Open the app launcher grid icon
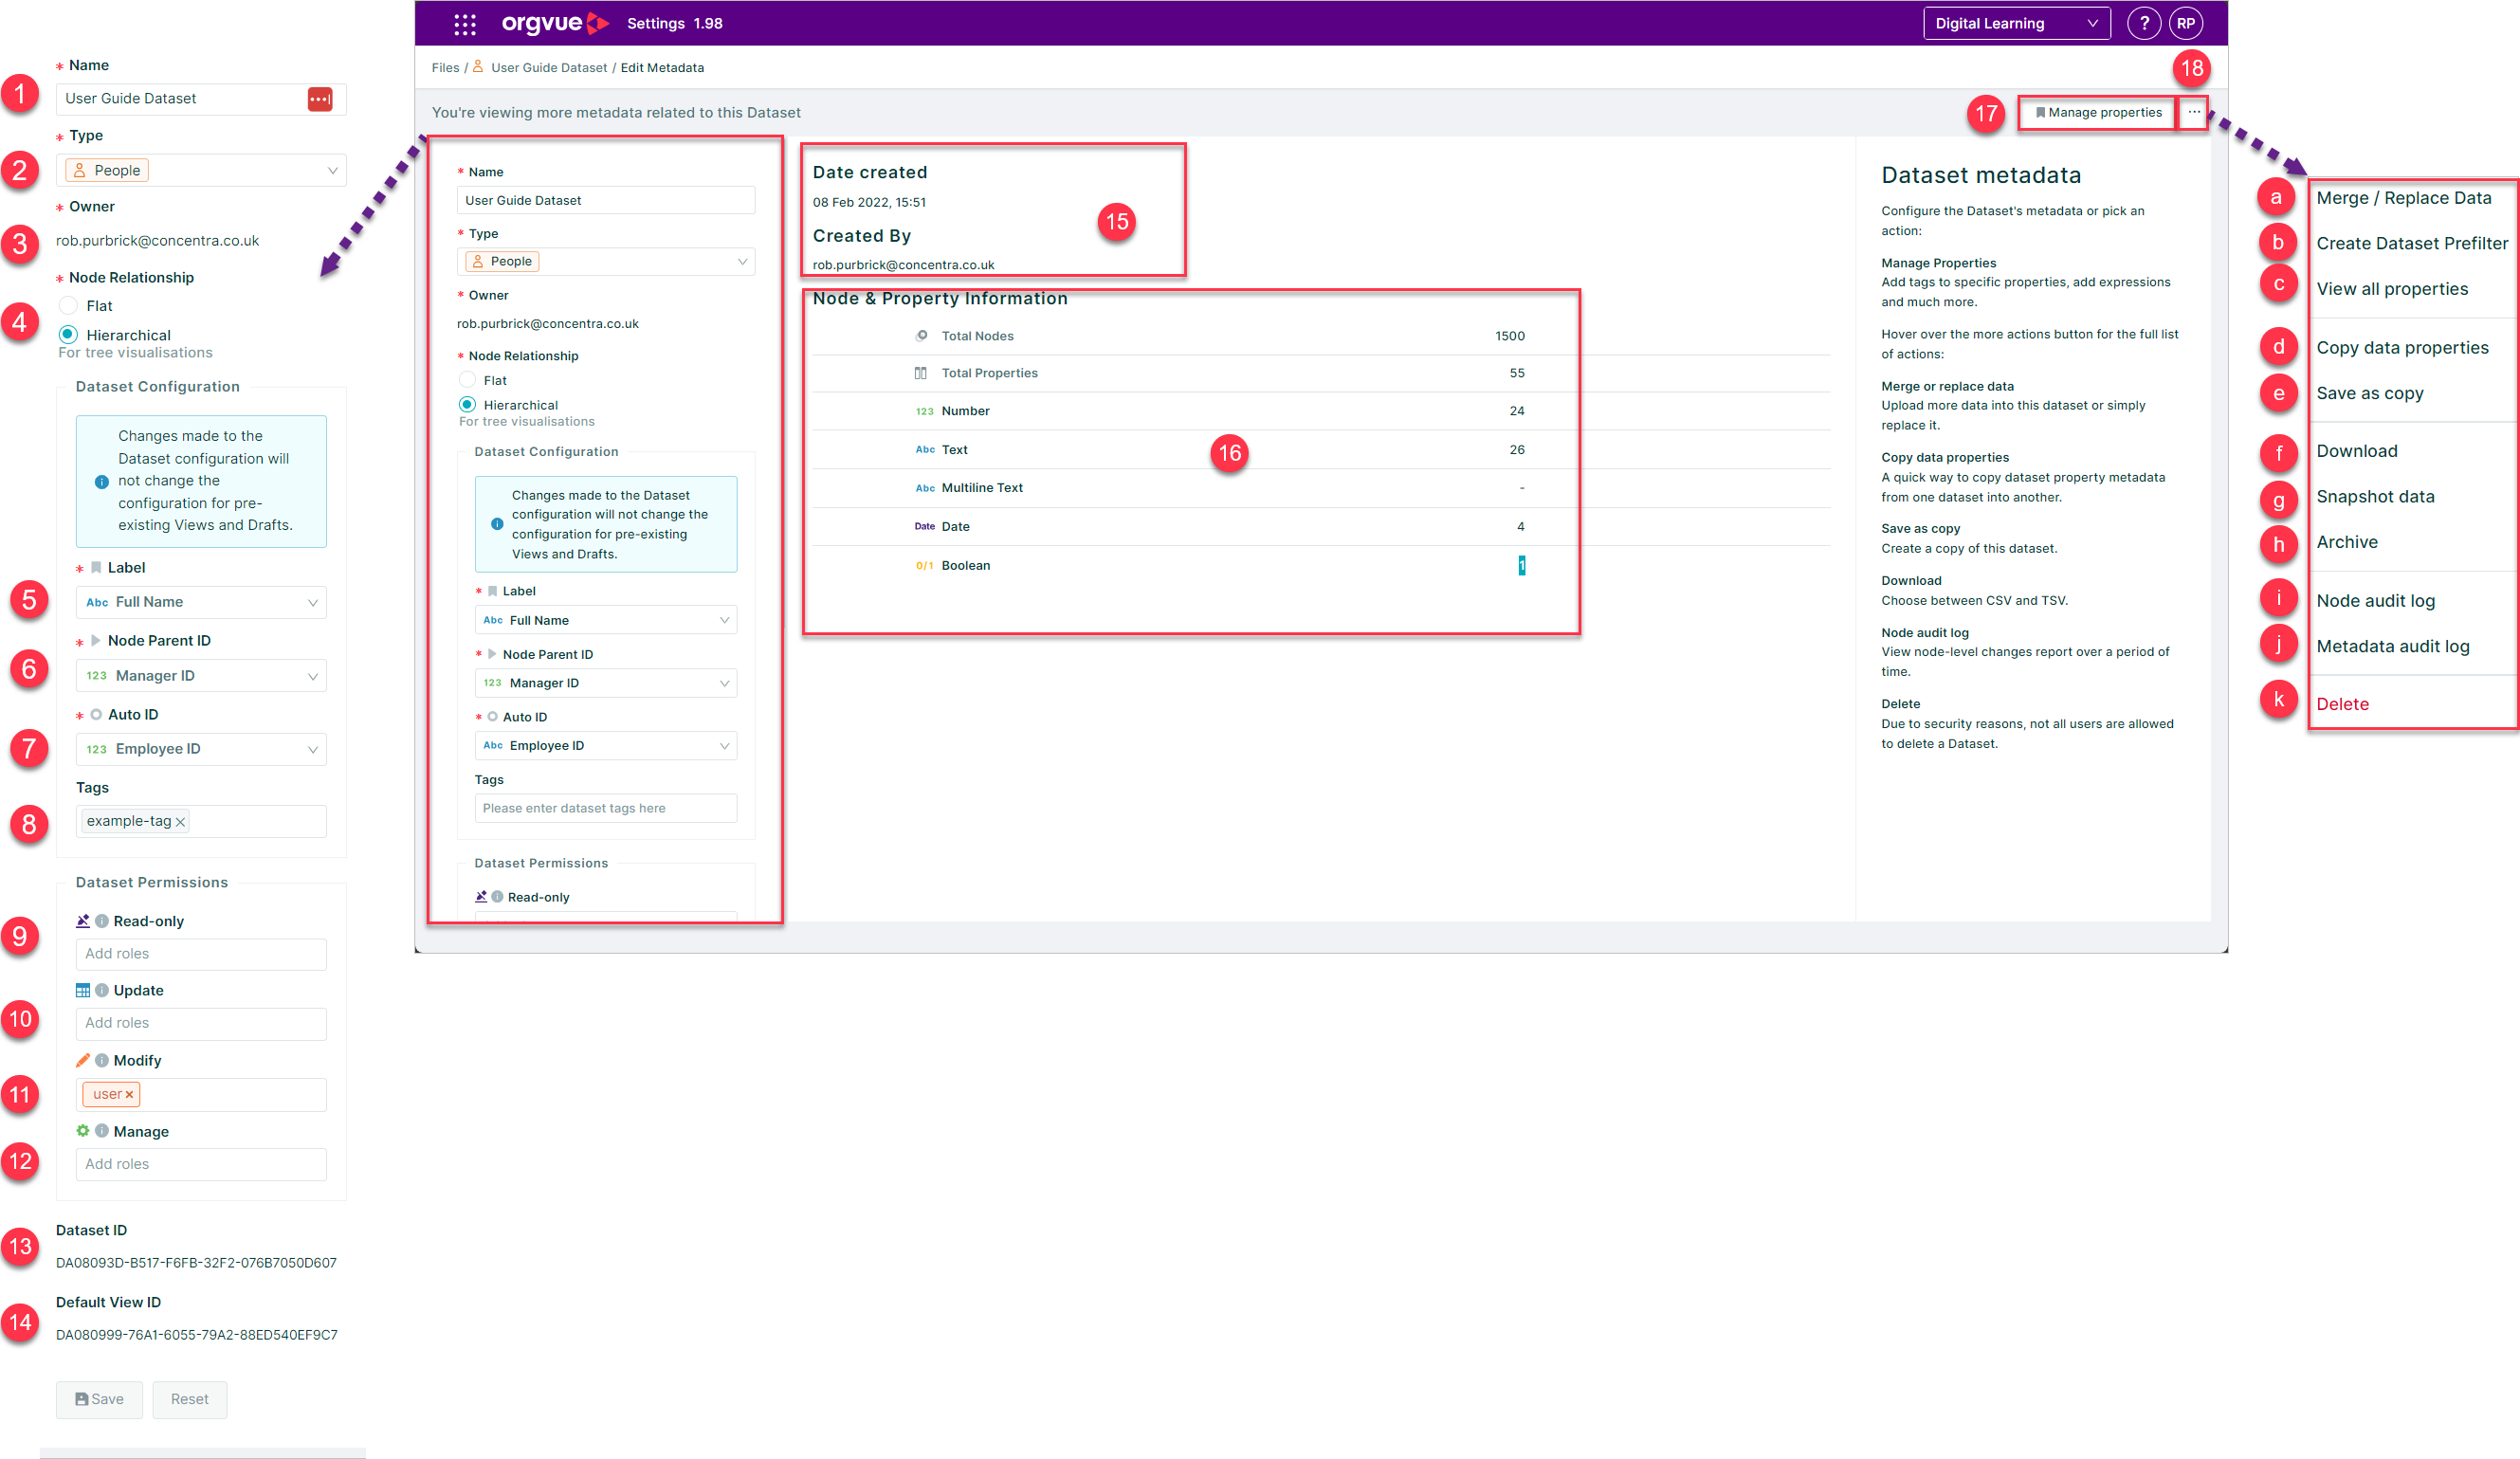Viewport: 2520px width, 1459px height. (x=465, y=23)
